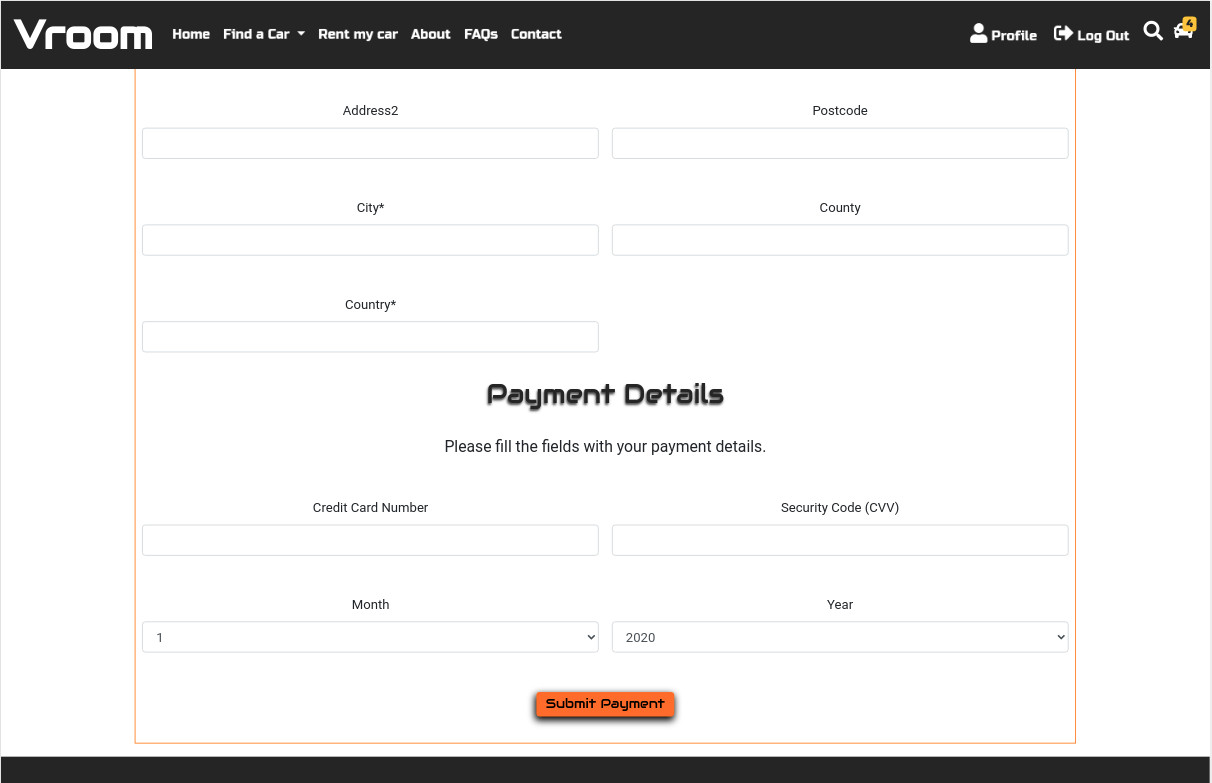Open the Rent my car page
This screenshot has width=1212, height=783.
(x=358, y=34)
